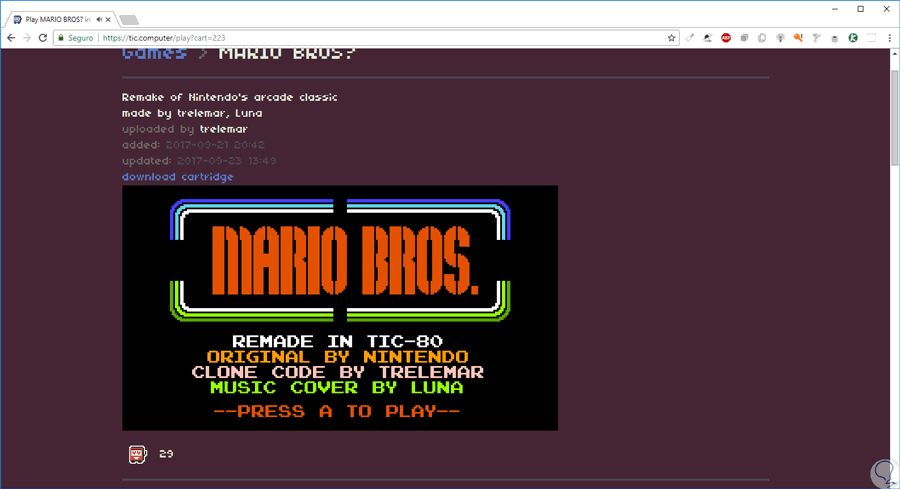Open a new tab with the blank tab button
Viewport: 900px width, 489px height.
pyautogui.click(x=129, y=21)
